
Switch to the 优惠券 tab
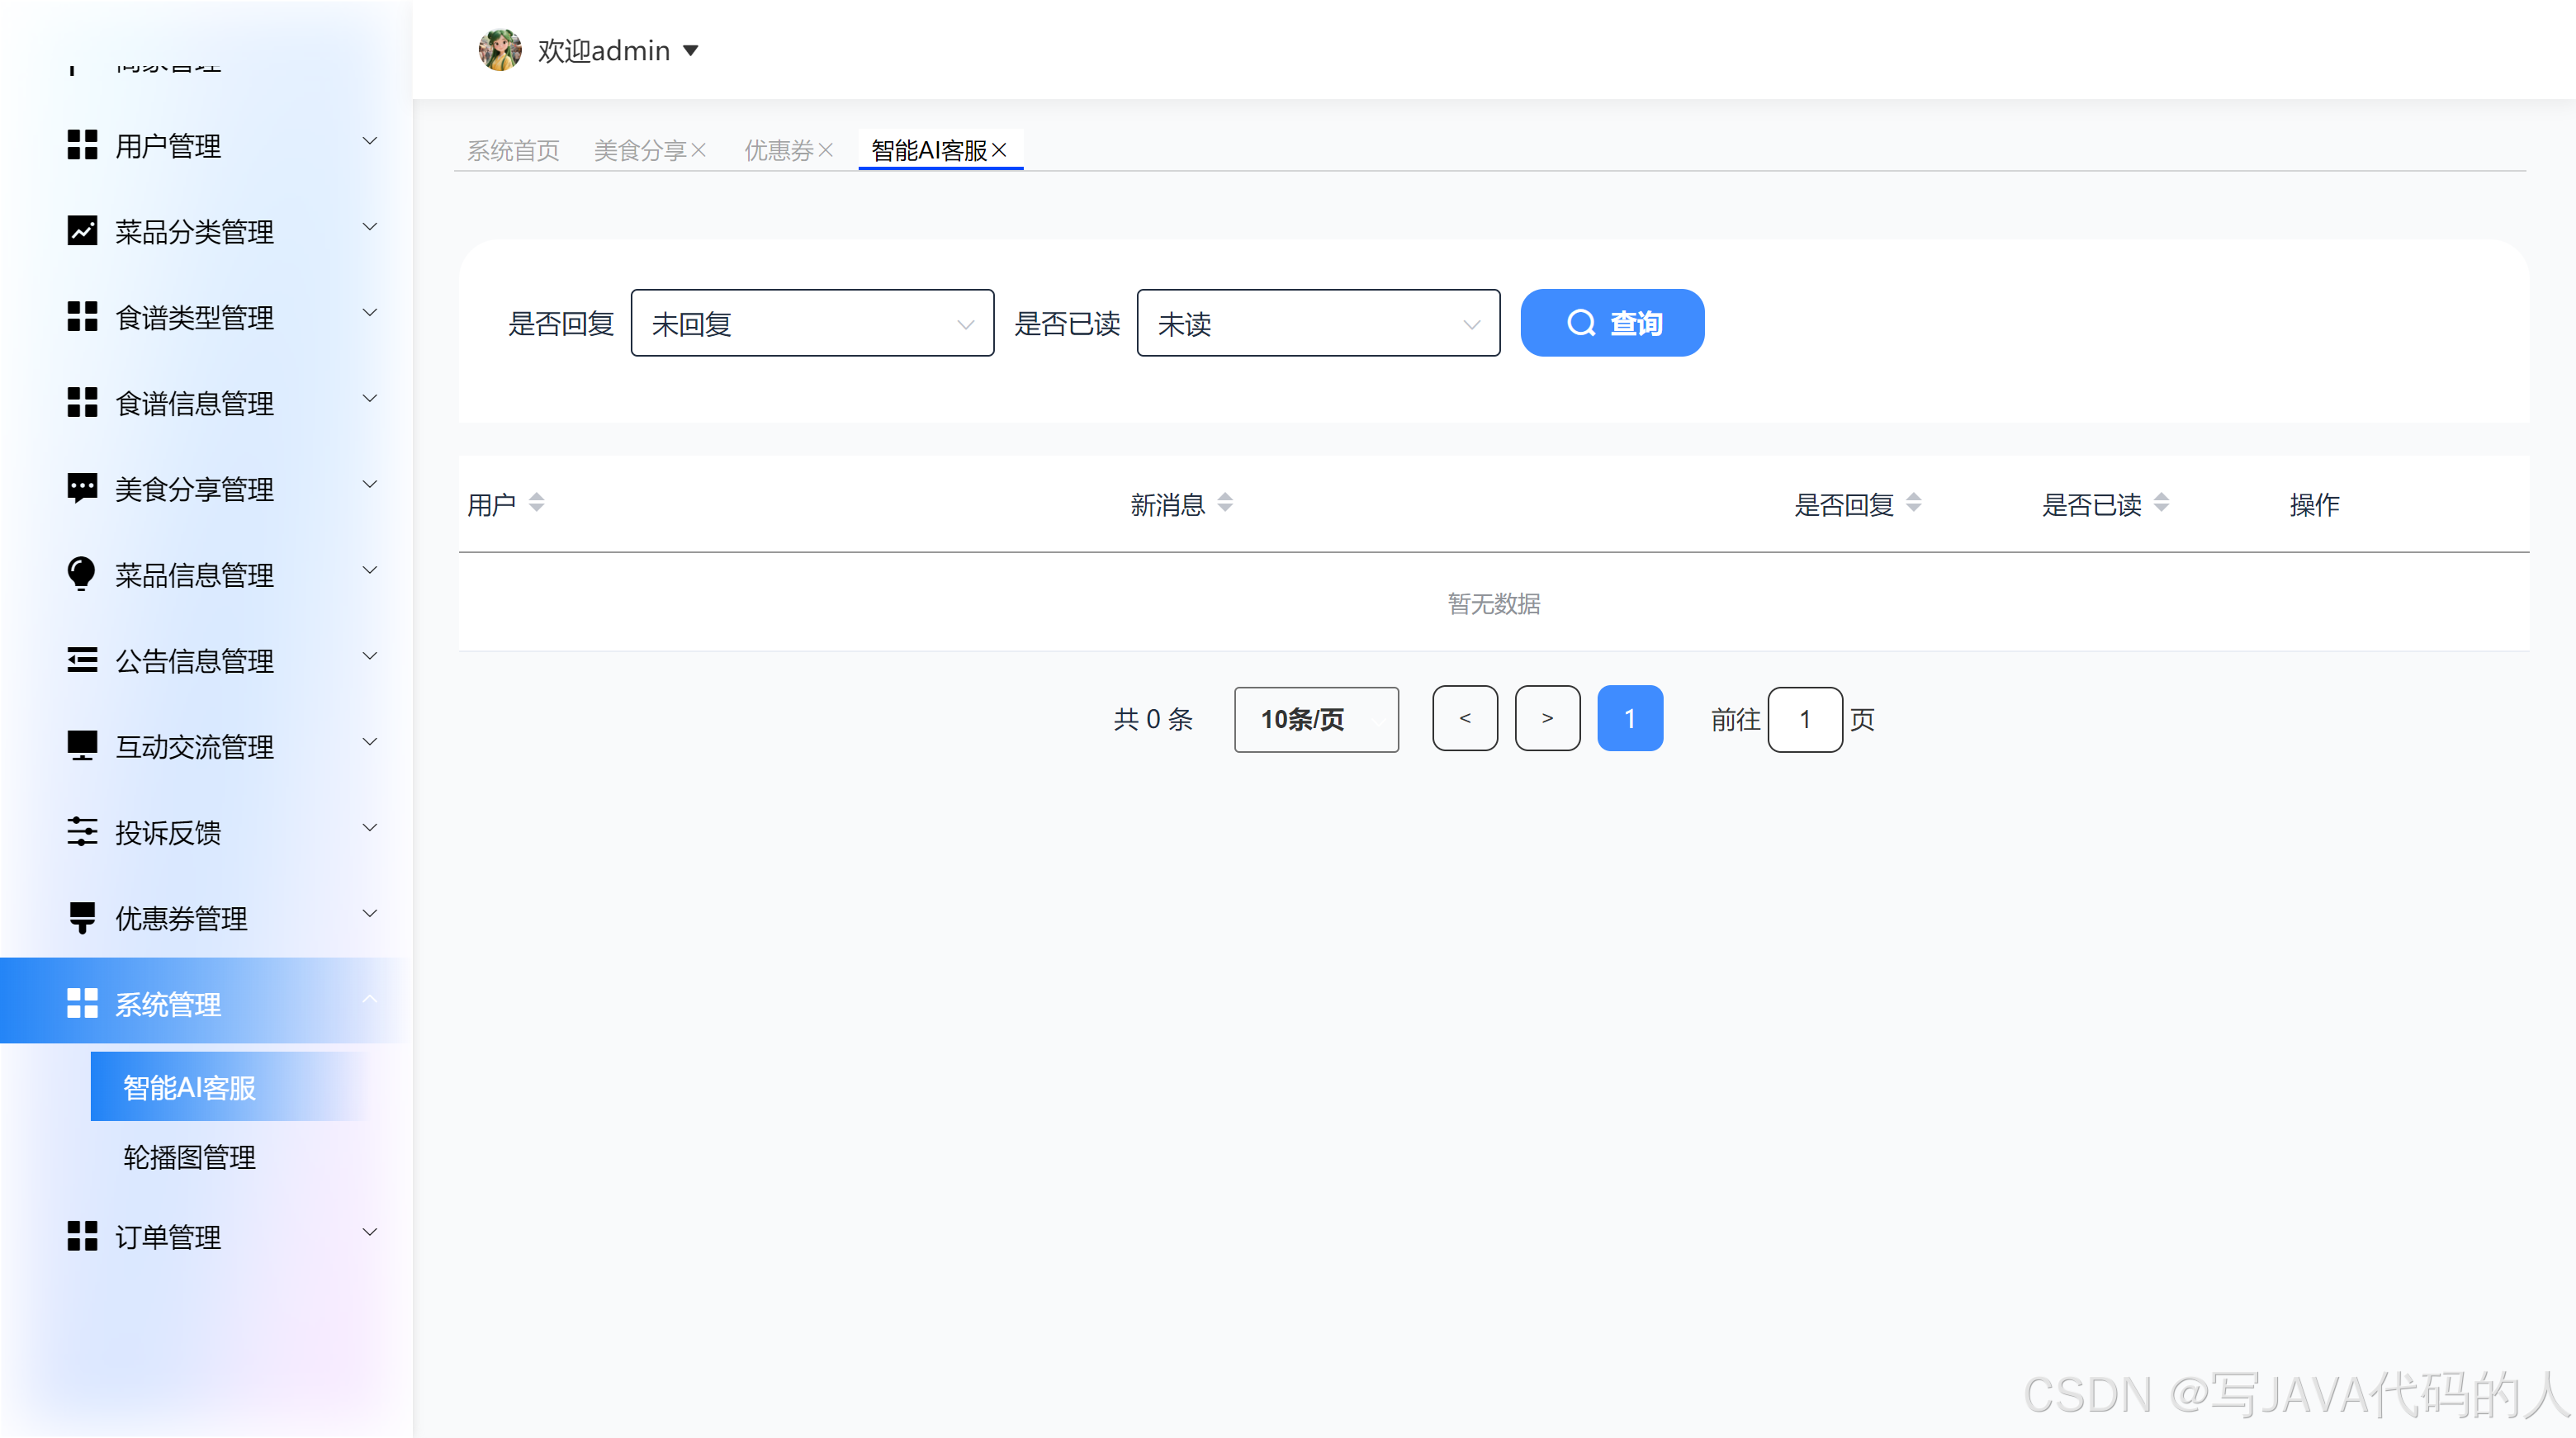point(779,150)
